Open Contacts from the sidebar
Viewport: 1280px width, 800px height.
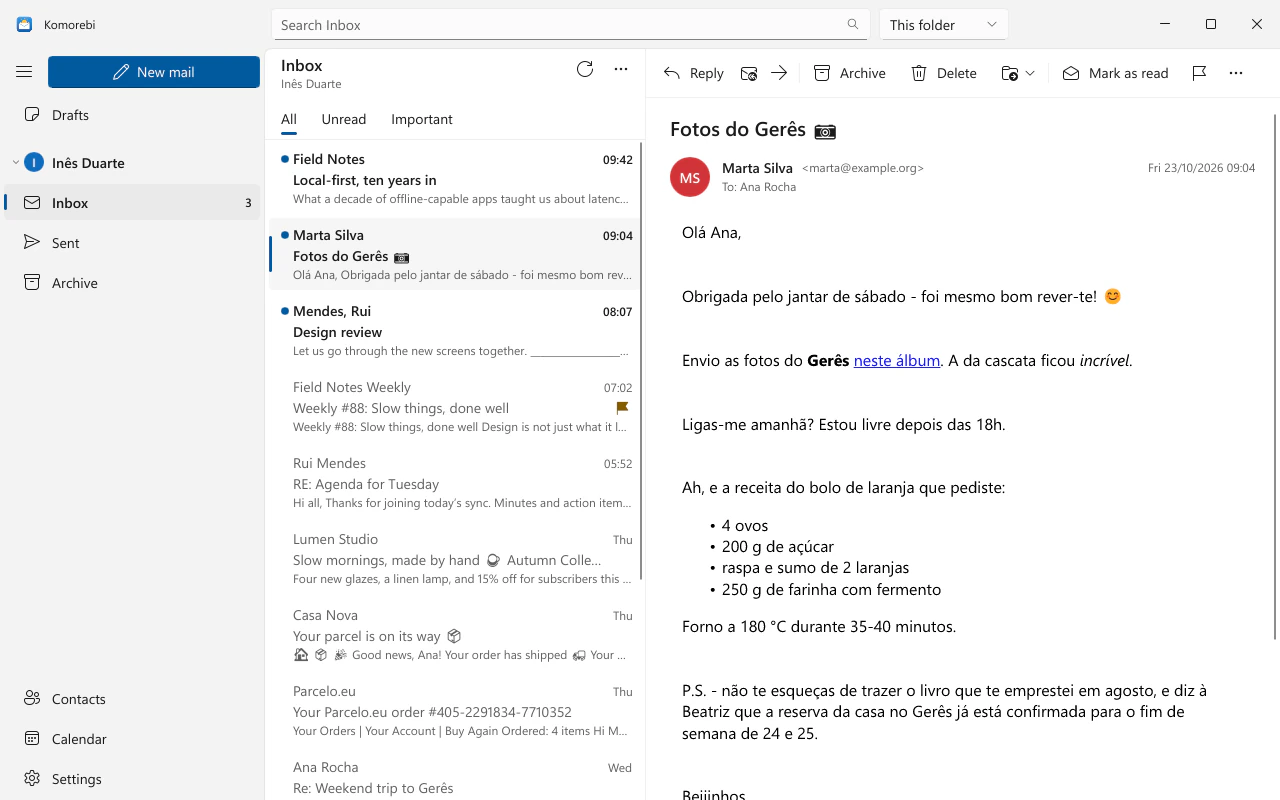[132, 699]
